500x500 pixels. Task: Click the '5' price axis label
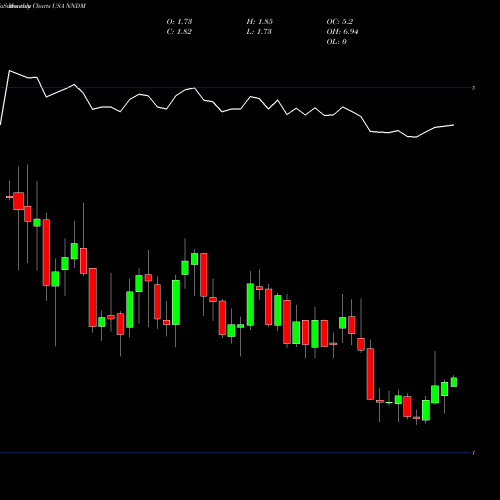pos(474,88)
